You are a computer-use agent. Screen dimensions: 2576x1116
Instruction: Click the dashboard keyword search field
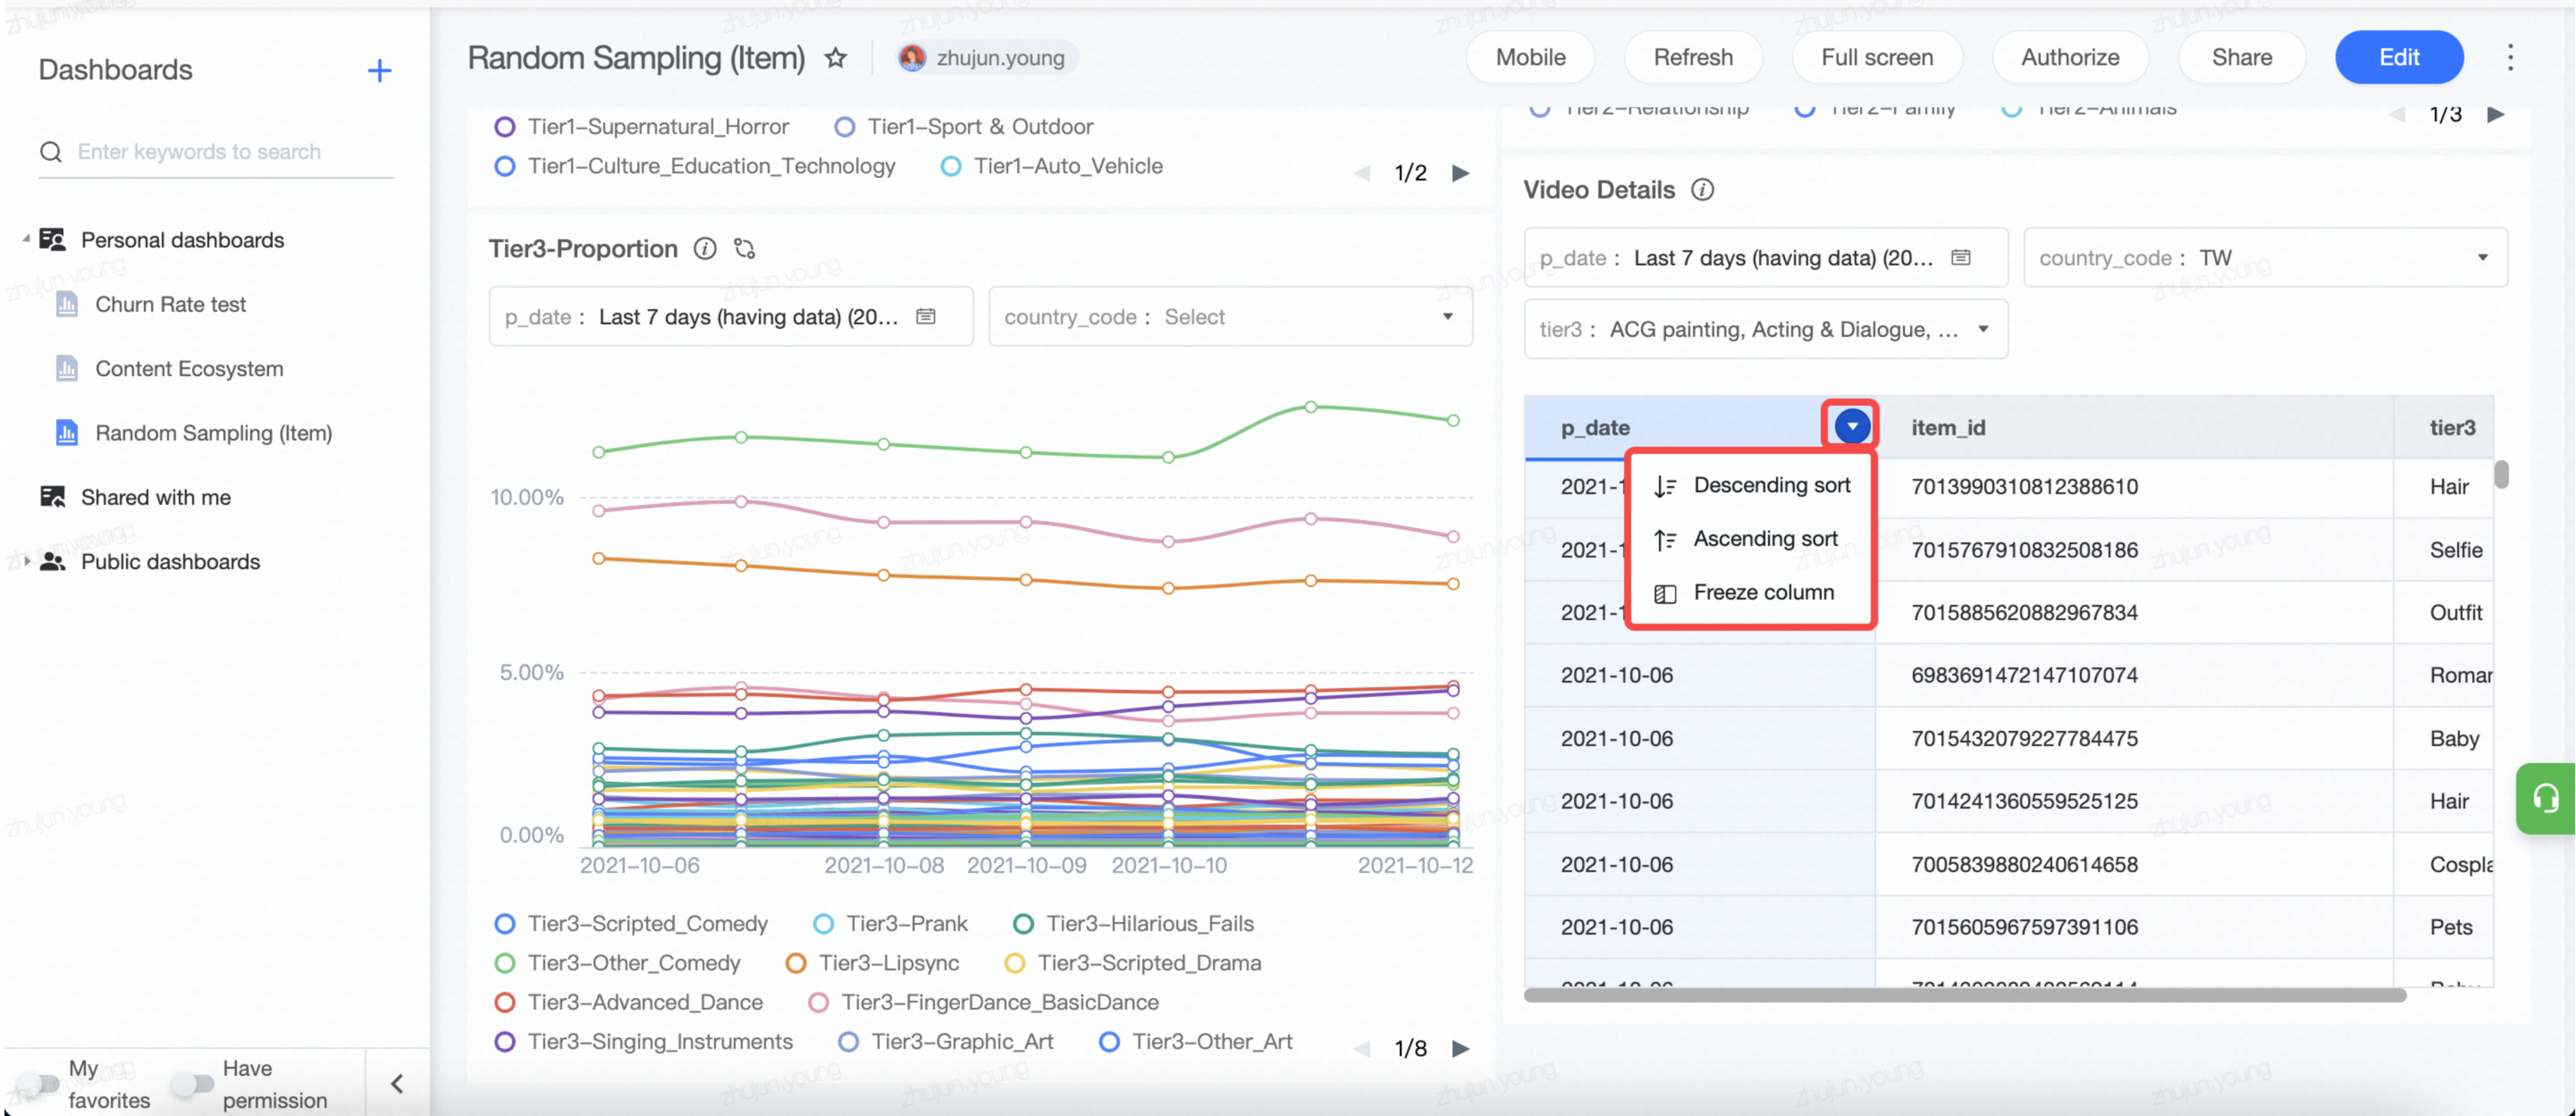(x=216, y=152)
